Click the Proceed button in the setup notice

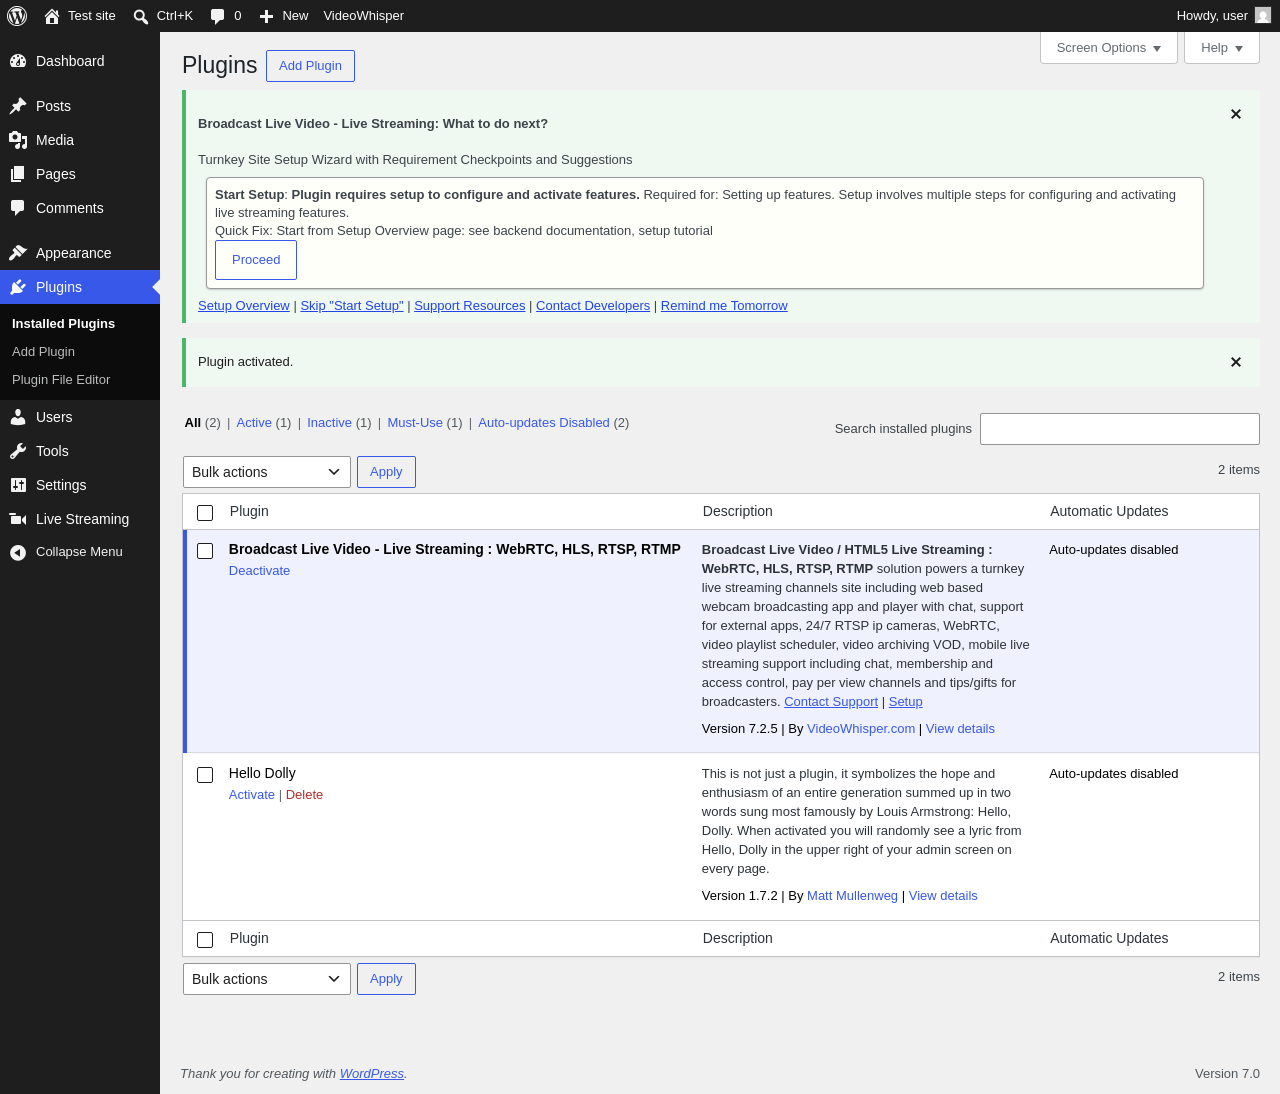(x=256, y=260)
